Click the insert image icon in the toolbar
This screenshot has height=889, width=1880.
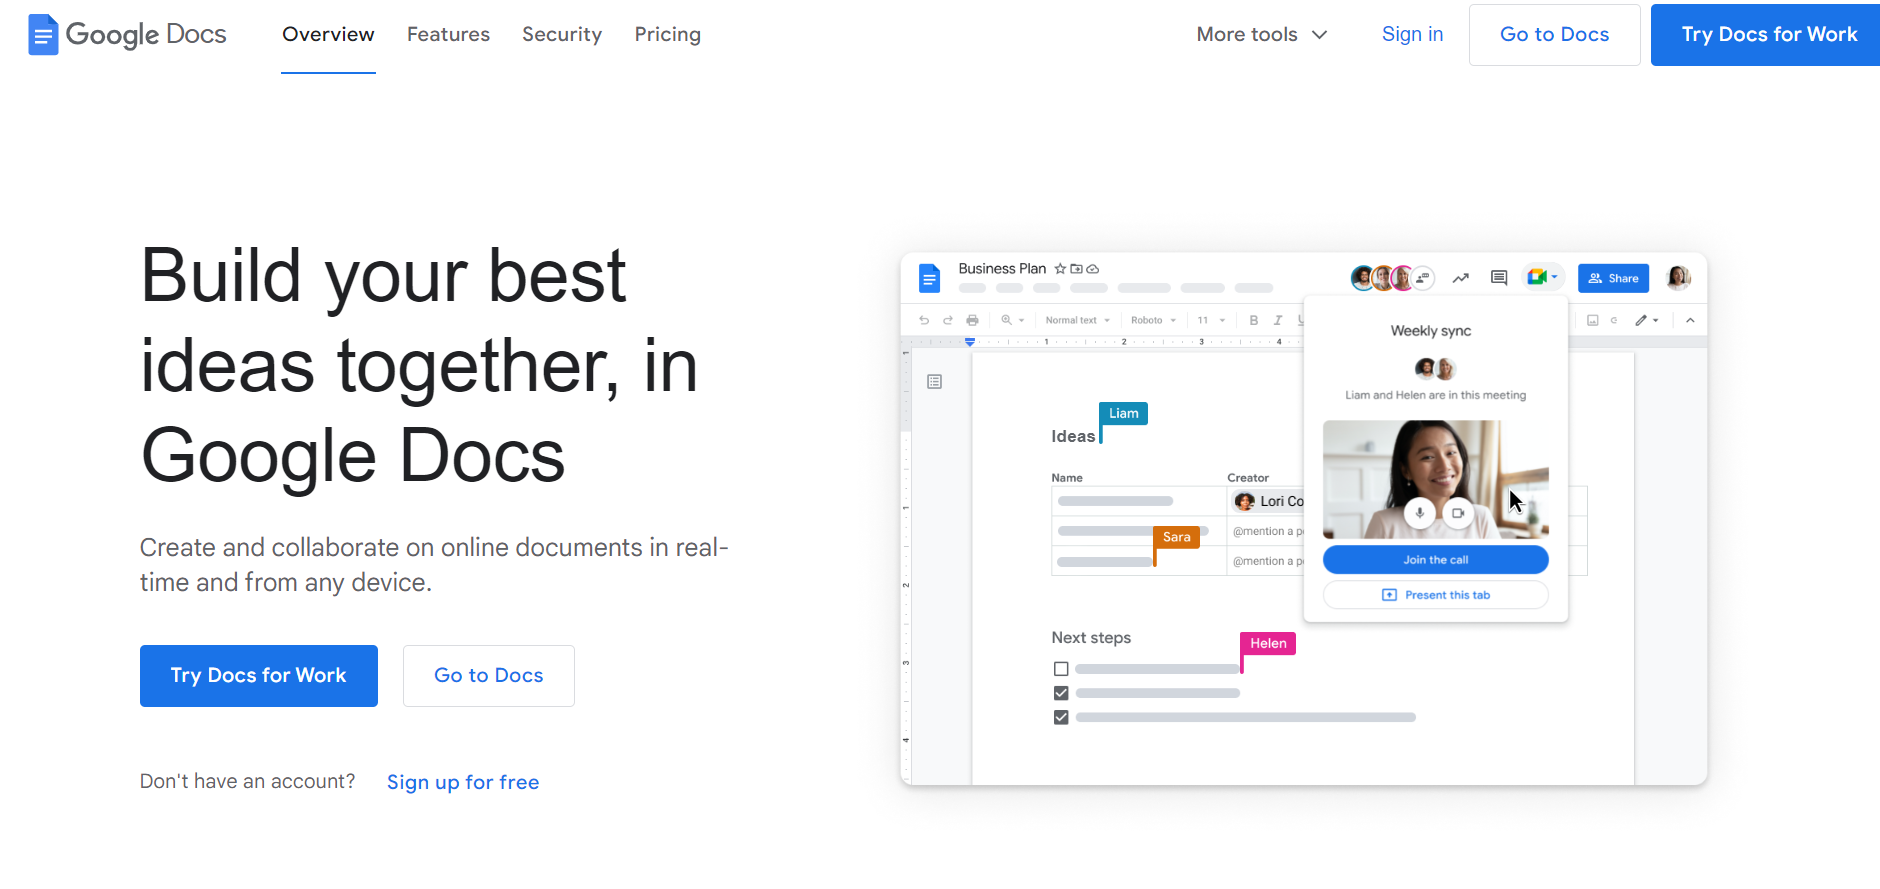coord(1593,320)
